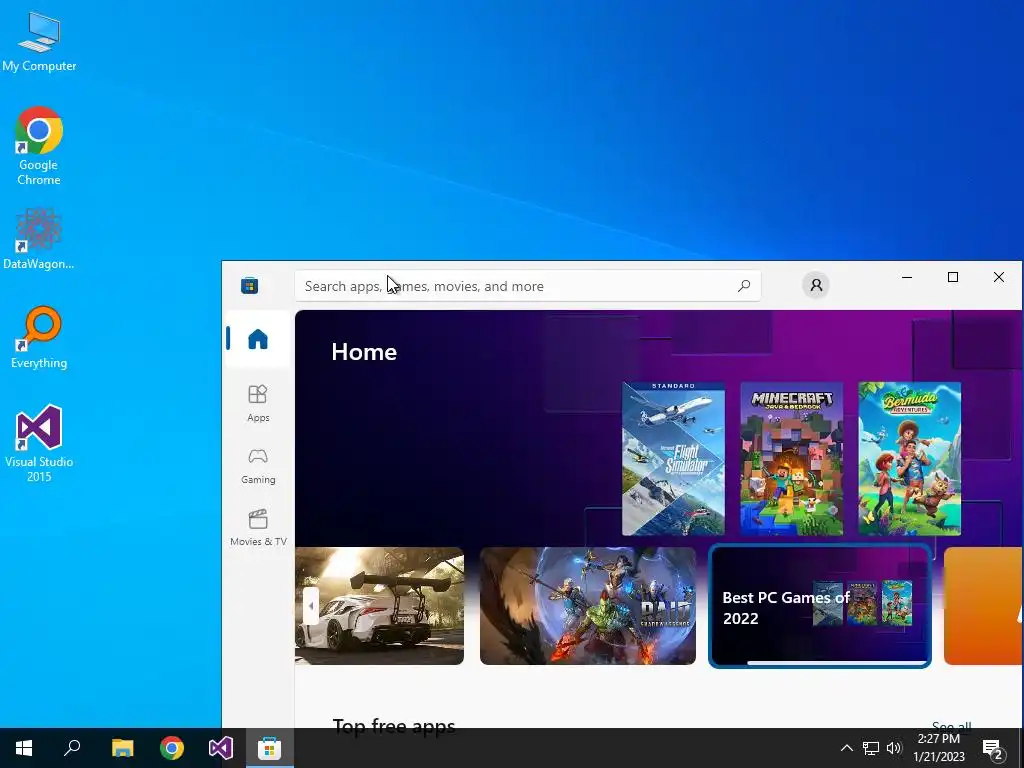This screenshot has height=768, width=1024.
Task: Click Microsoft Store taskbar icon
Action: tap(269, 748)
